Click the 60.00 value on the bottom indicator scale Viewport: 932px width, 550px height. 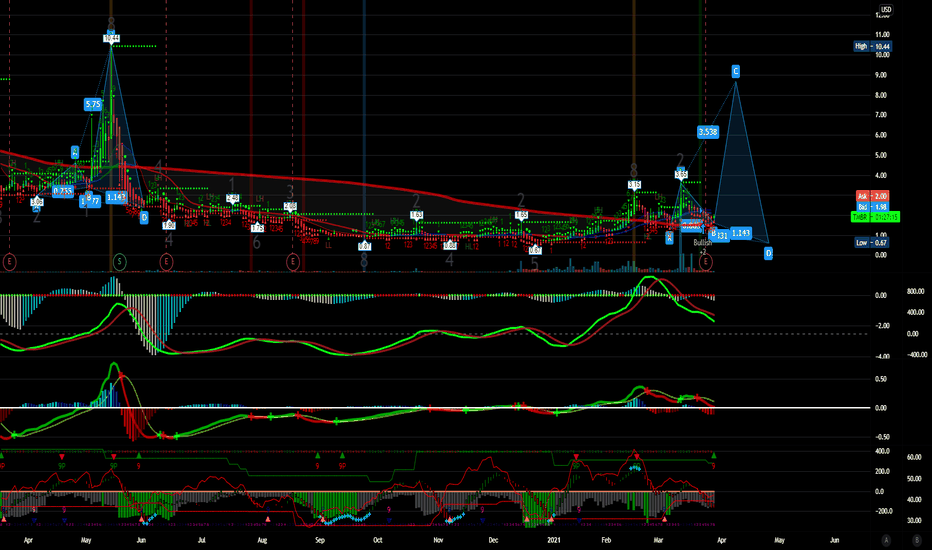914,457
